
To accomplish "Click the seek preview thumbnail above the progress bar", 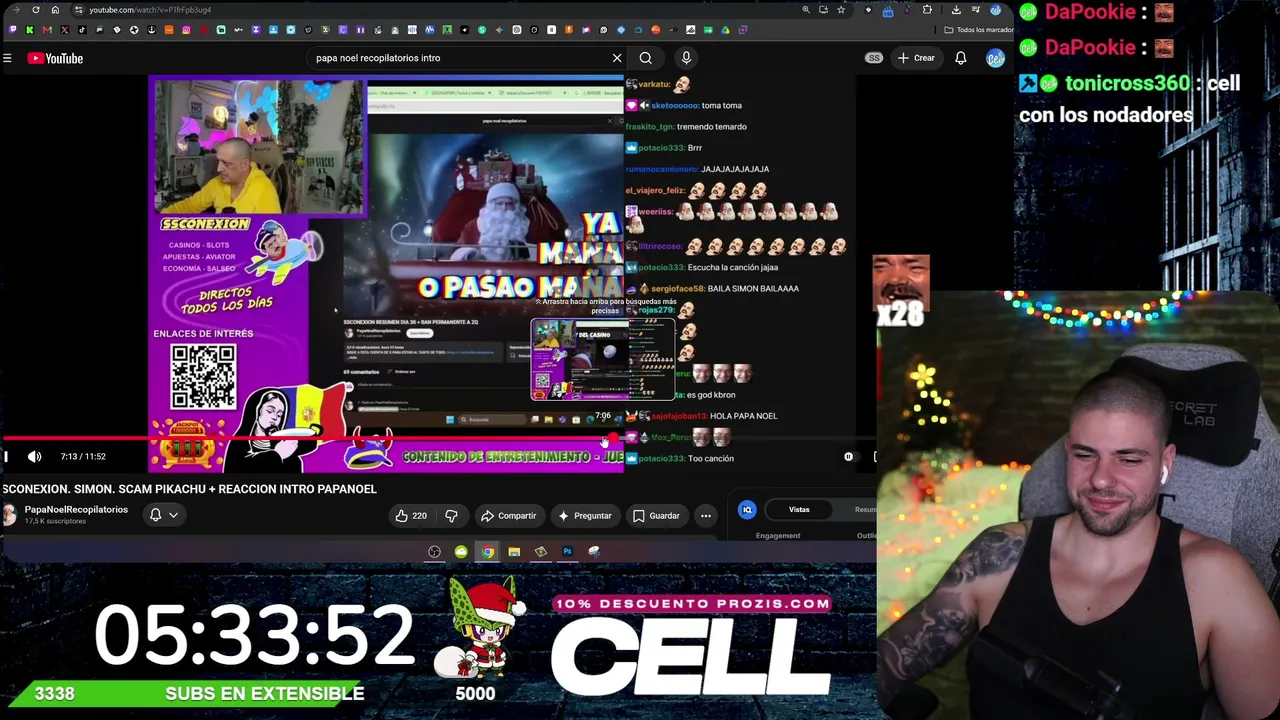I will [602, 360].
